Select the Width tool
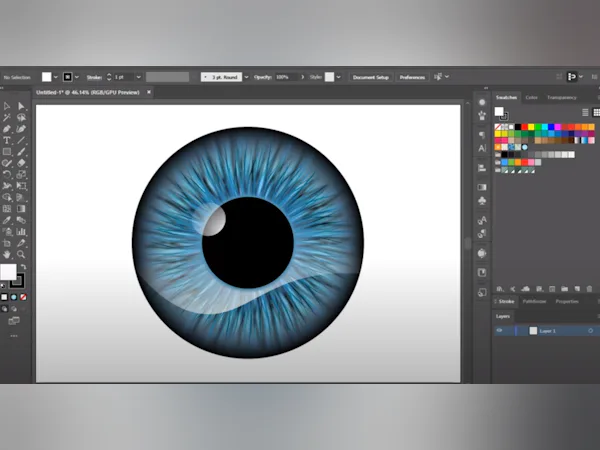600x450 pixels. pyautogui.click(x=7, y=186)
